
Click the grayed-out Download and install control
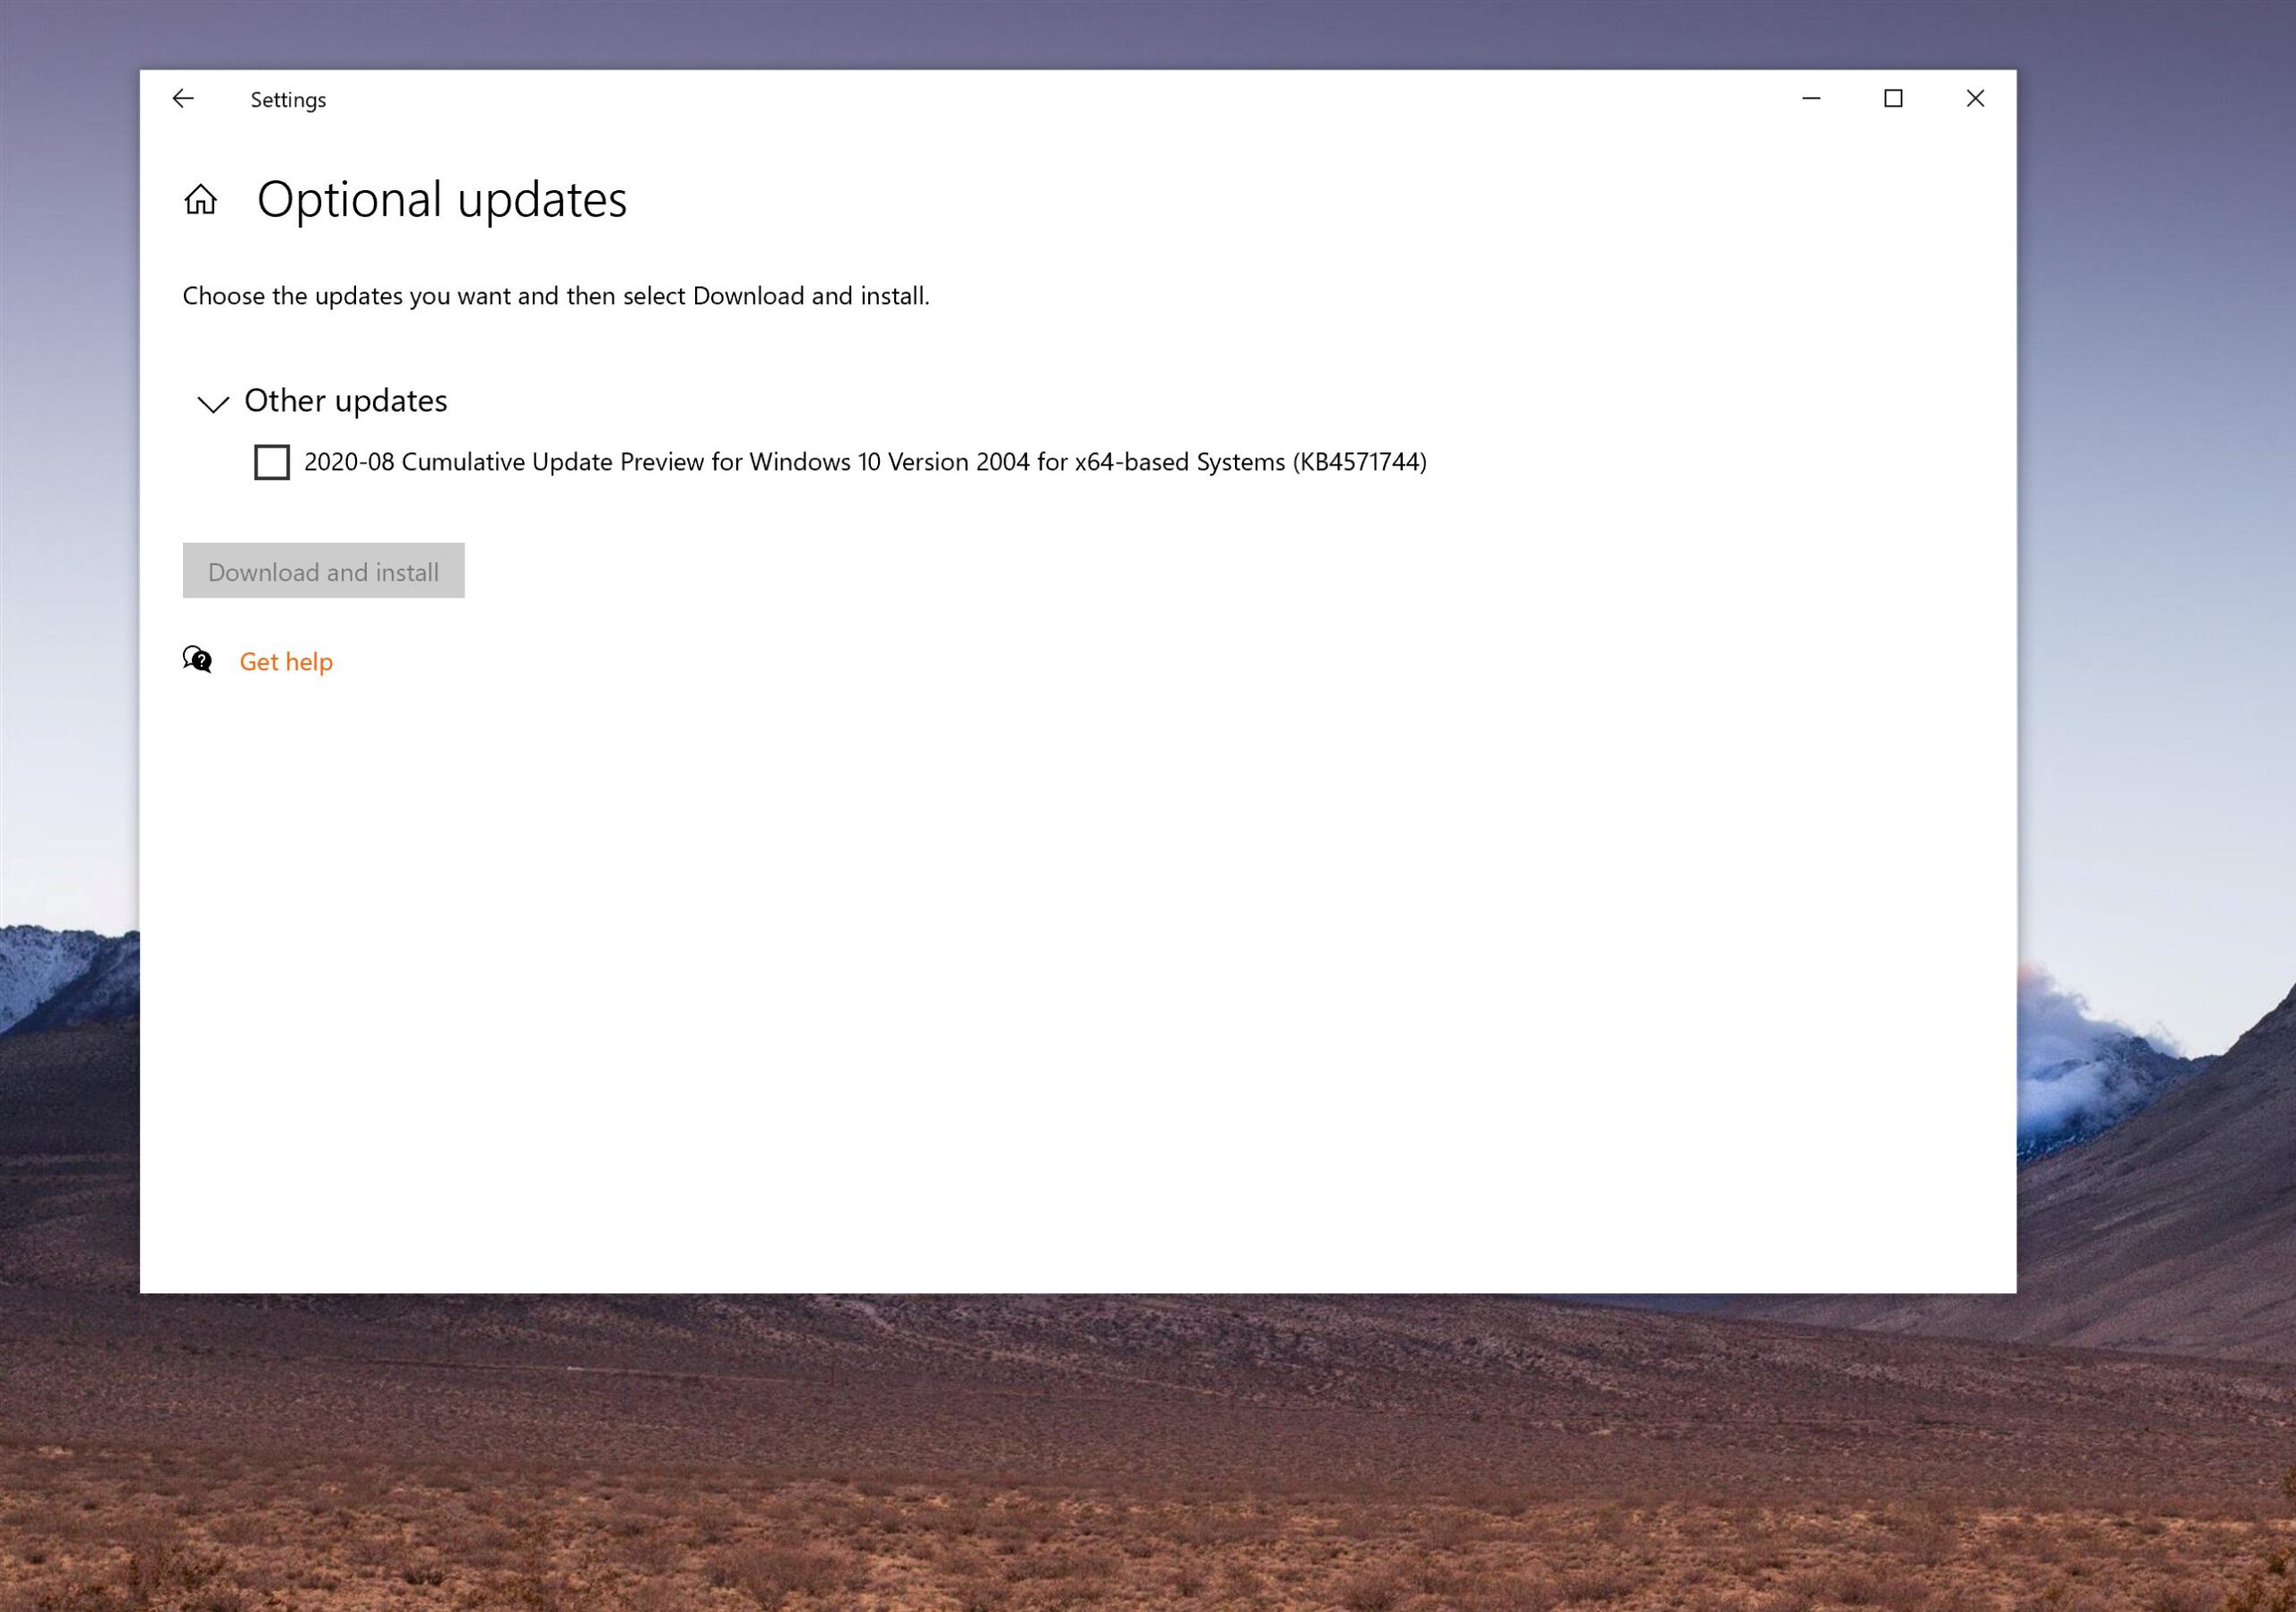pos(323,570)
